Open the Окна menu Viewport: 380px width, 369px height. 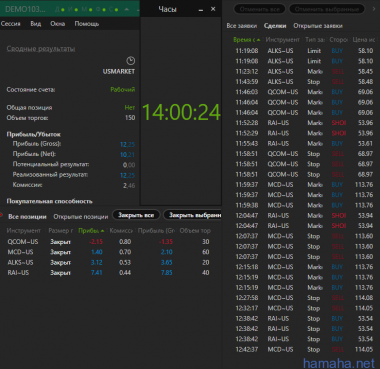click(x=58, y=24)
